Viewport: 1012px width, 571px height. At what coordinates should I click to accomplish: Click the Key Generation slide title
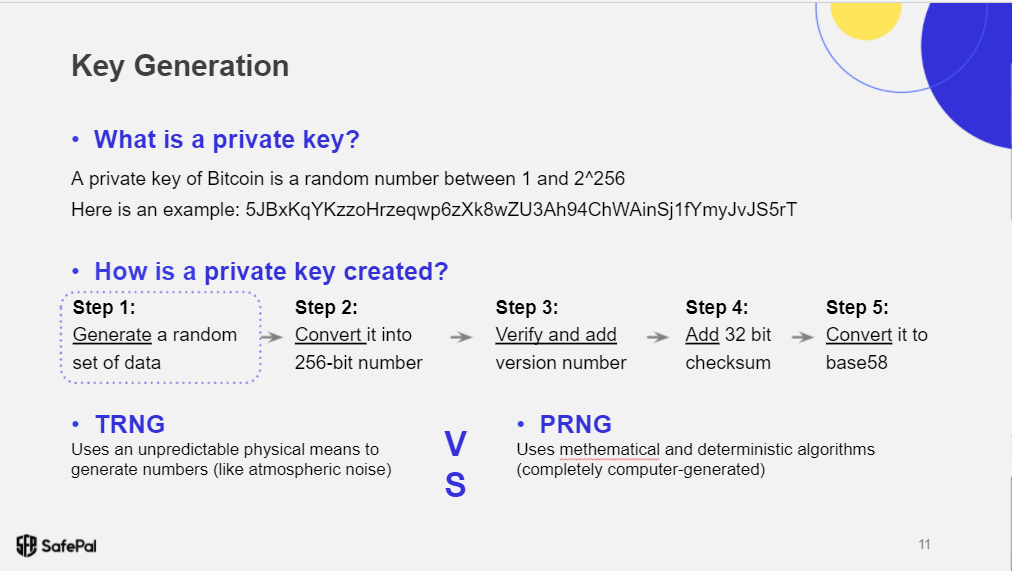180,66
